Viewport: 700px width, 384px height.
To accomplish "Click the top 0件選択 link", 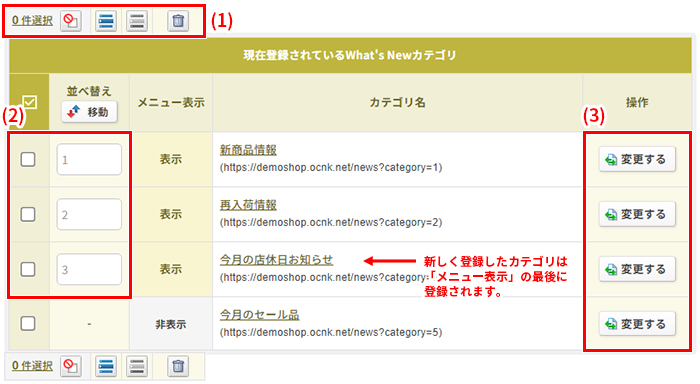I will click(32, 21).
